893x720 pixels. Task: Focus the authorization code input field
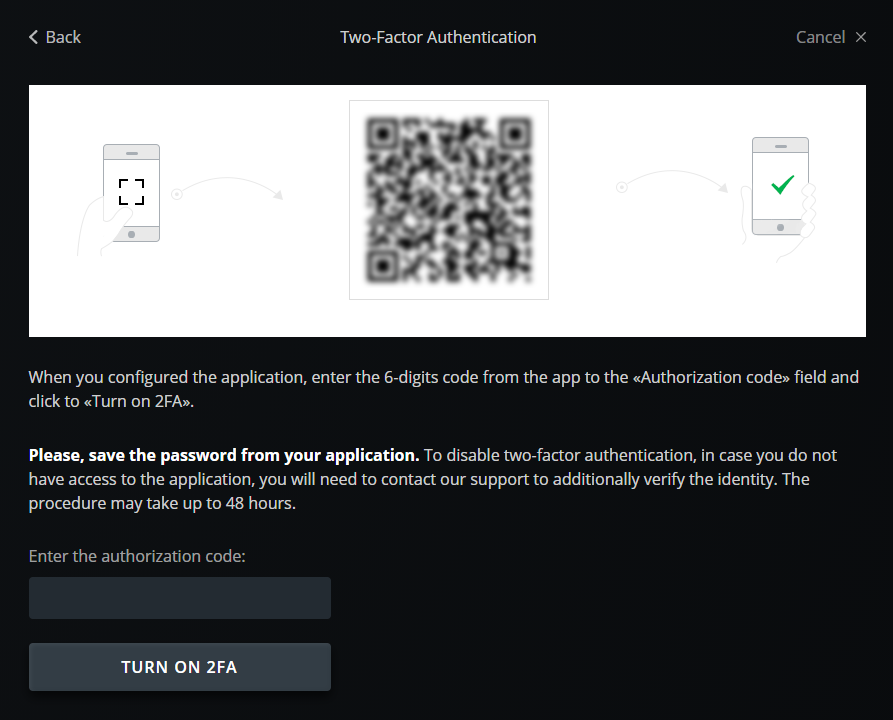(x=180, y=598)
